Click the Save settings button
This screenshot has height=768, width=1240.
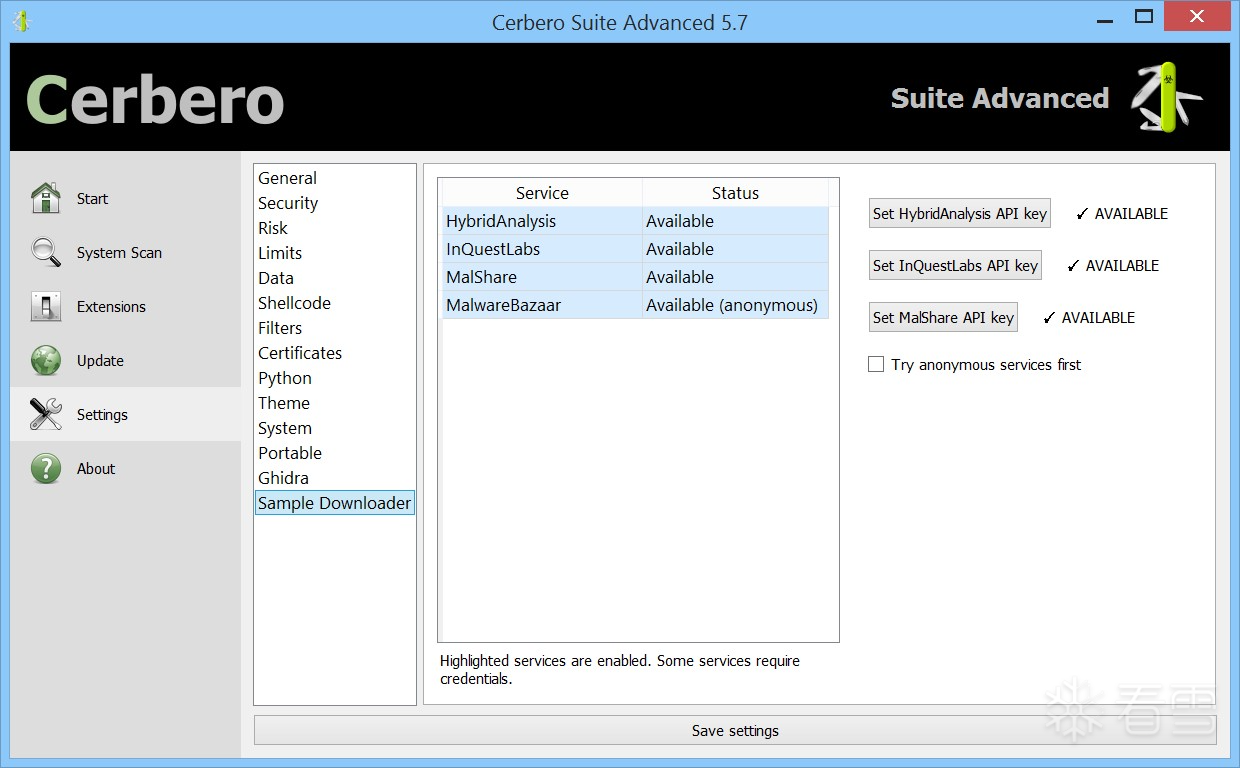click(x=735, y=731)
